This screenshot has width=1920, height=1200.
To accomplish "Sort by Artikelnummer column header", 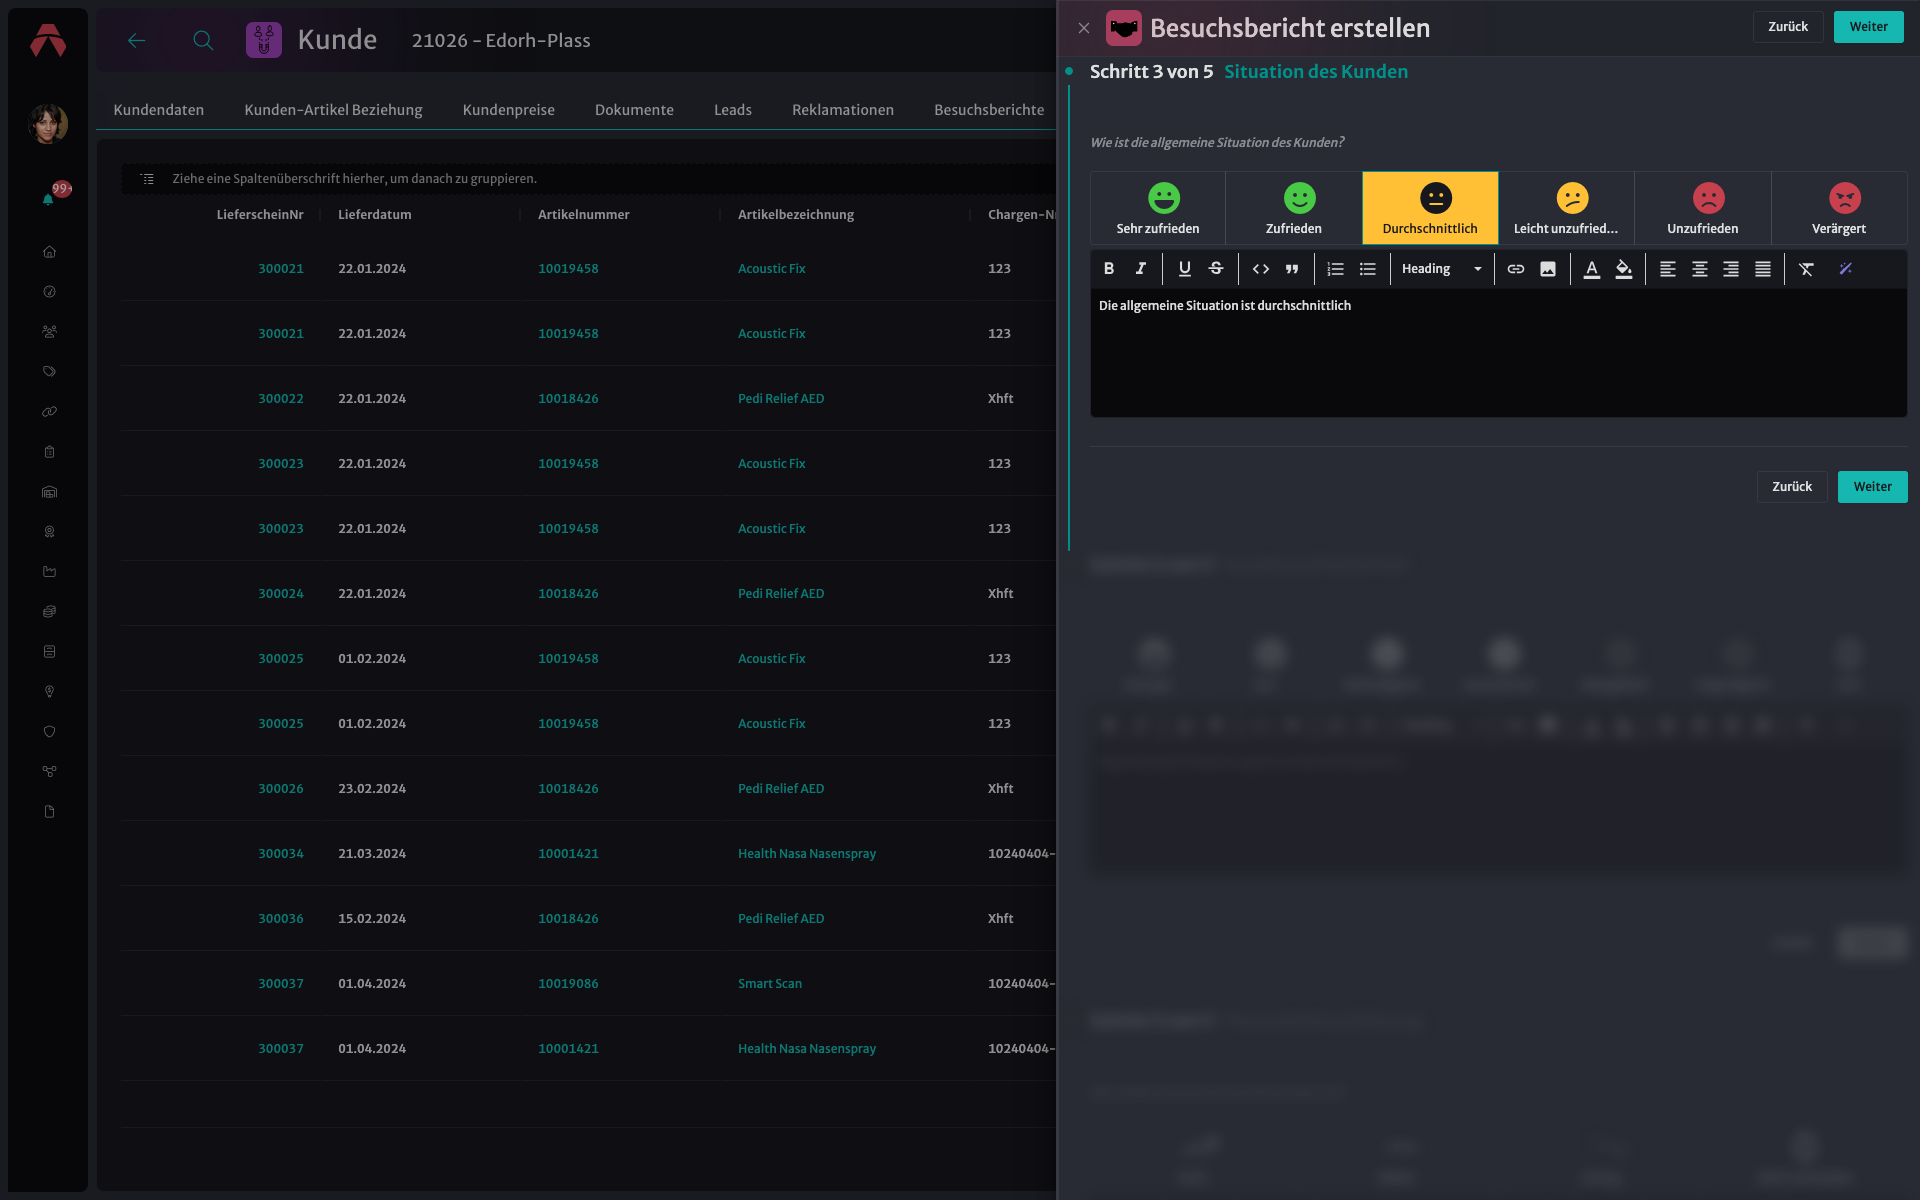I will tap(584, 215).
